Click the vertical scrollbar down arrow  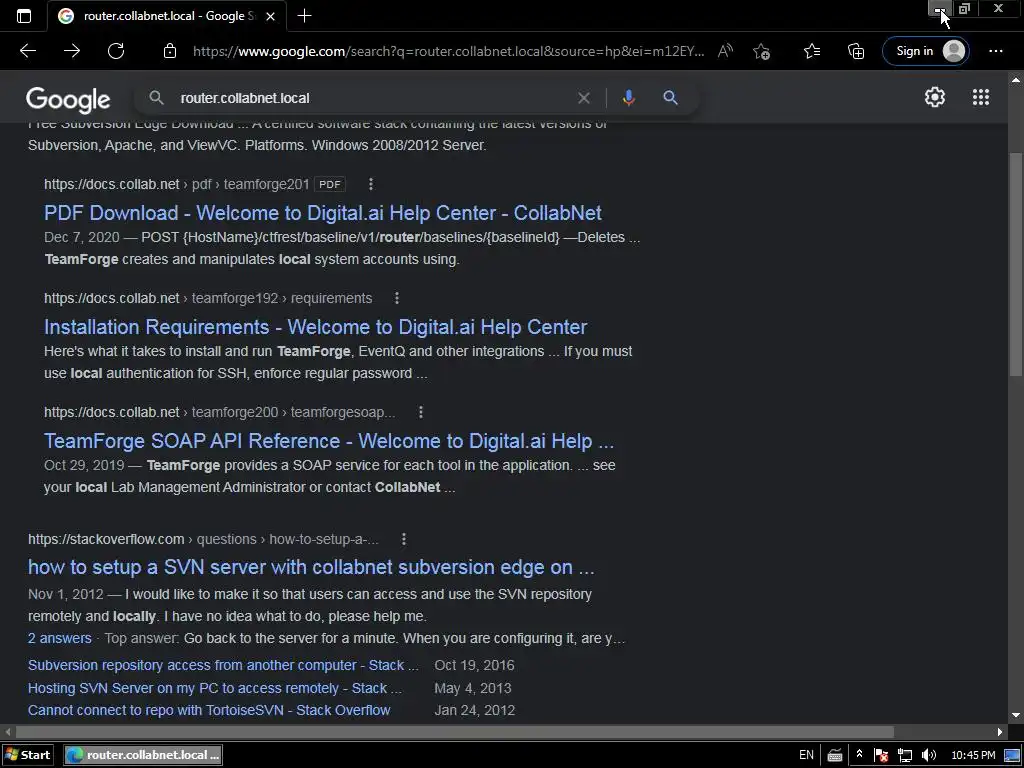click(x=1016, y=716)
